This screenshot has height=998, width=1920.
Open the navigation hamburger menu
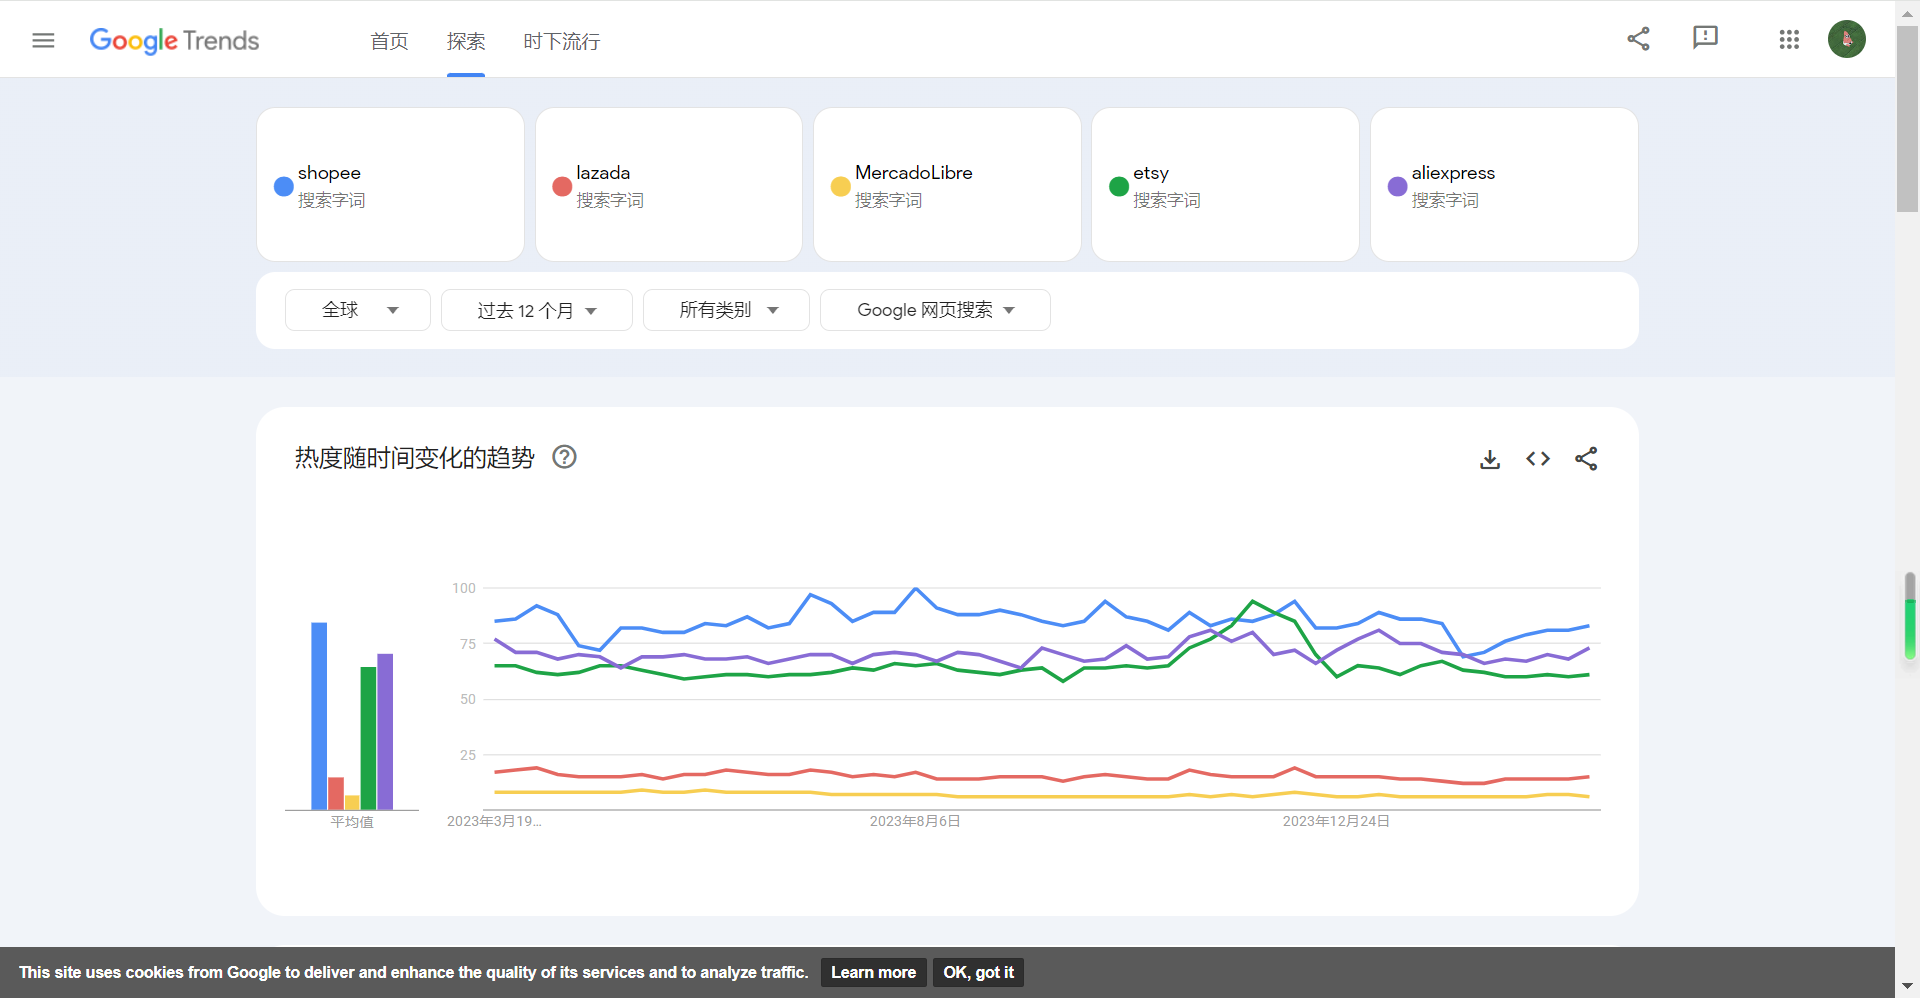43,40
